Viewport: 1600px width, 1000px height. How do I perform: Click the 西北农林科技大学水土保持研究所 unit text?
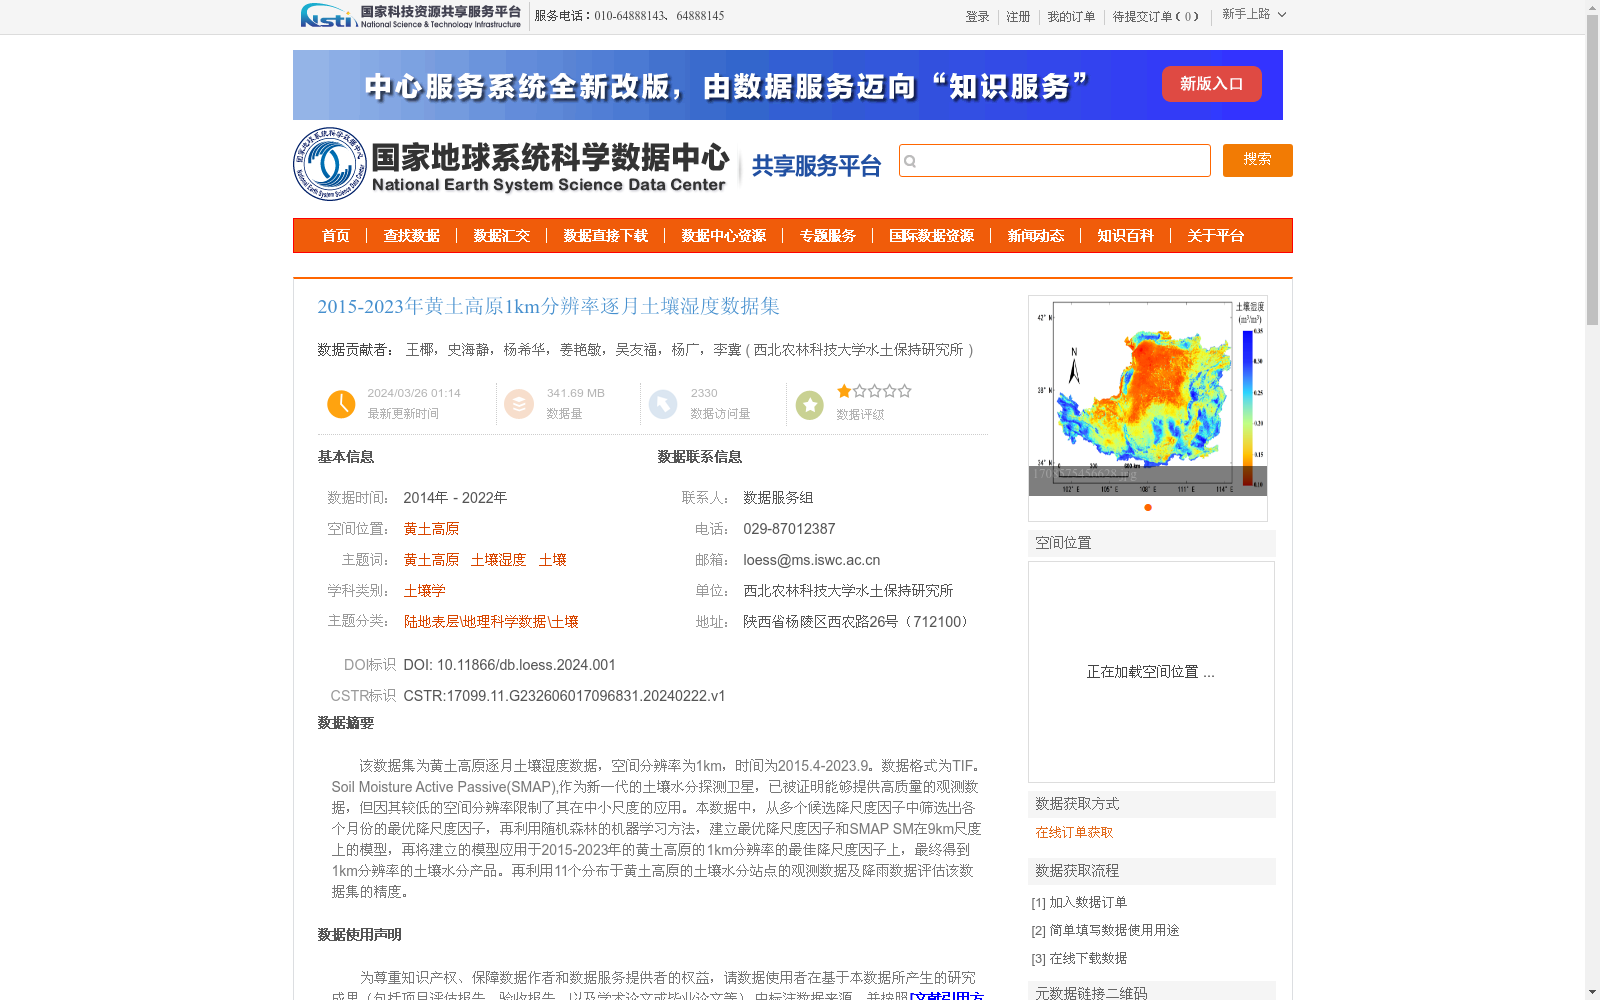848,591
